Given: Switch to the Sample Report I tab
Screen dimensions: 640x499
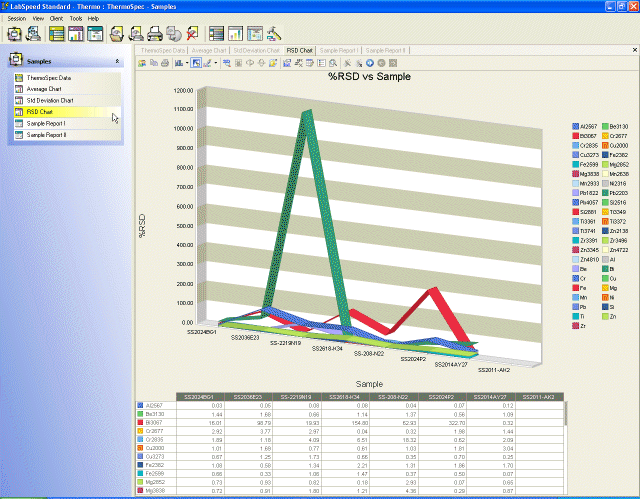Looking at the screenshot, I should (339, 51).
